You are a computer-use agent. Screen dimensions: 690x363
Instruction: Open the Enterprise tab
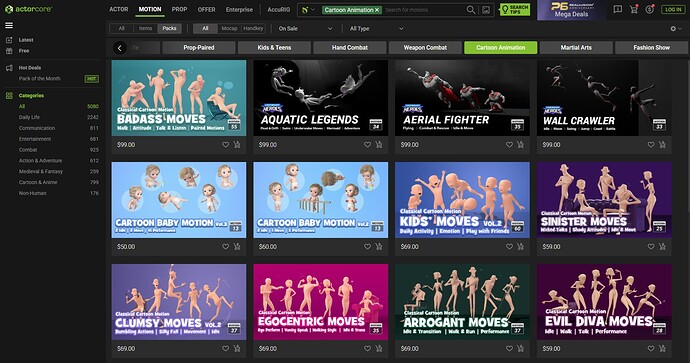click(239, 9)
